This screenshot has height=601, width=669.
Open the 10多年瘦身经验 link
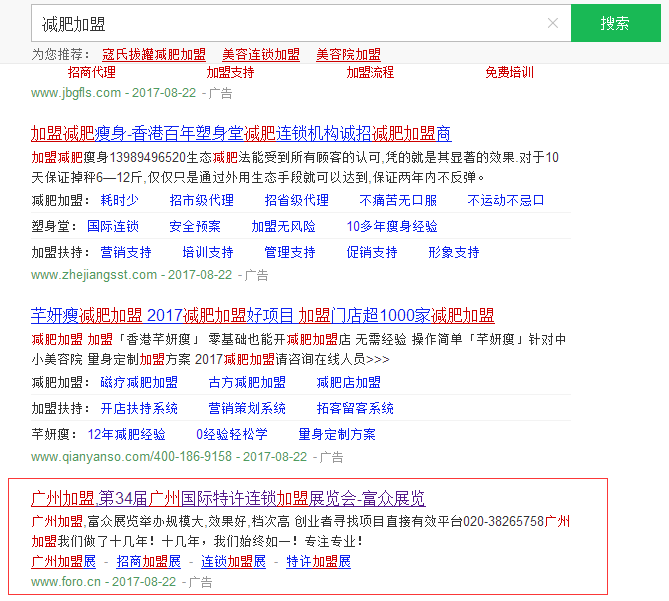(392, 226)
